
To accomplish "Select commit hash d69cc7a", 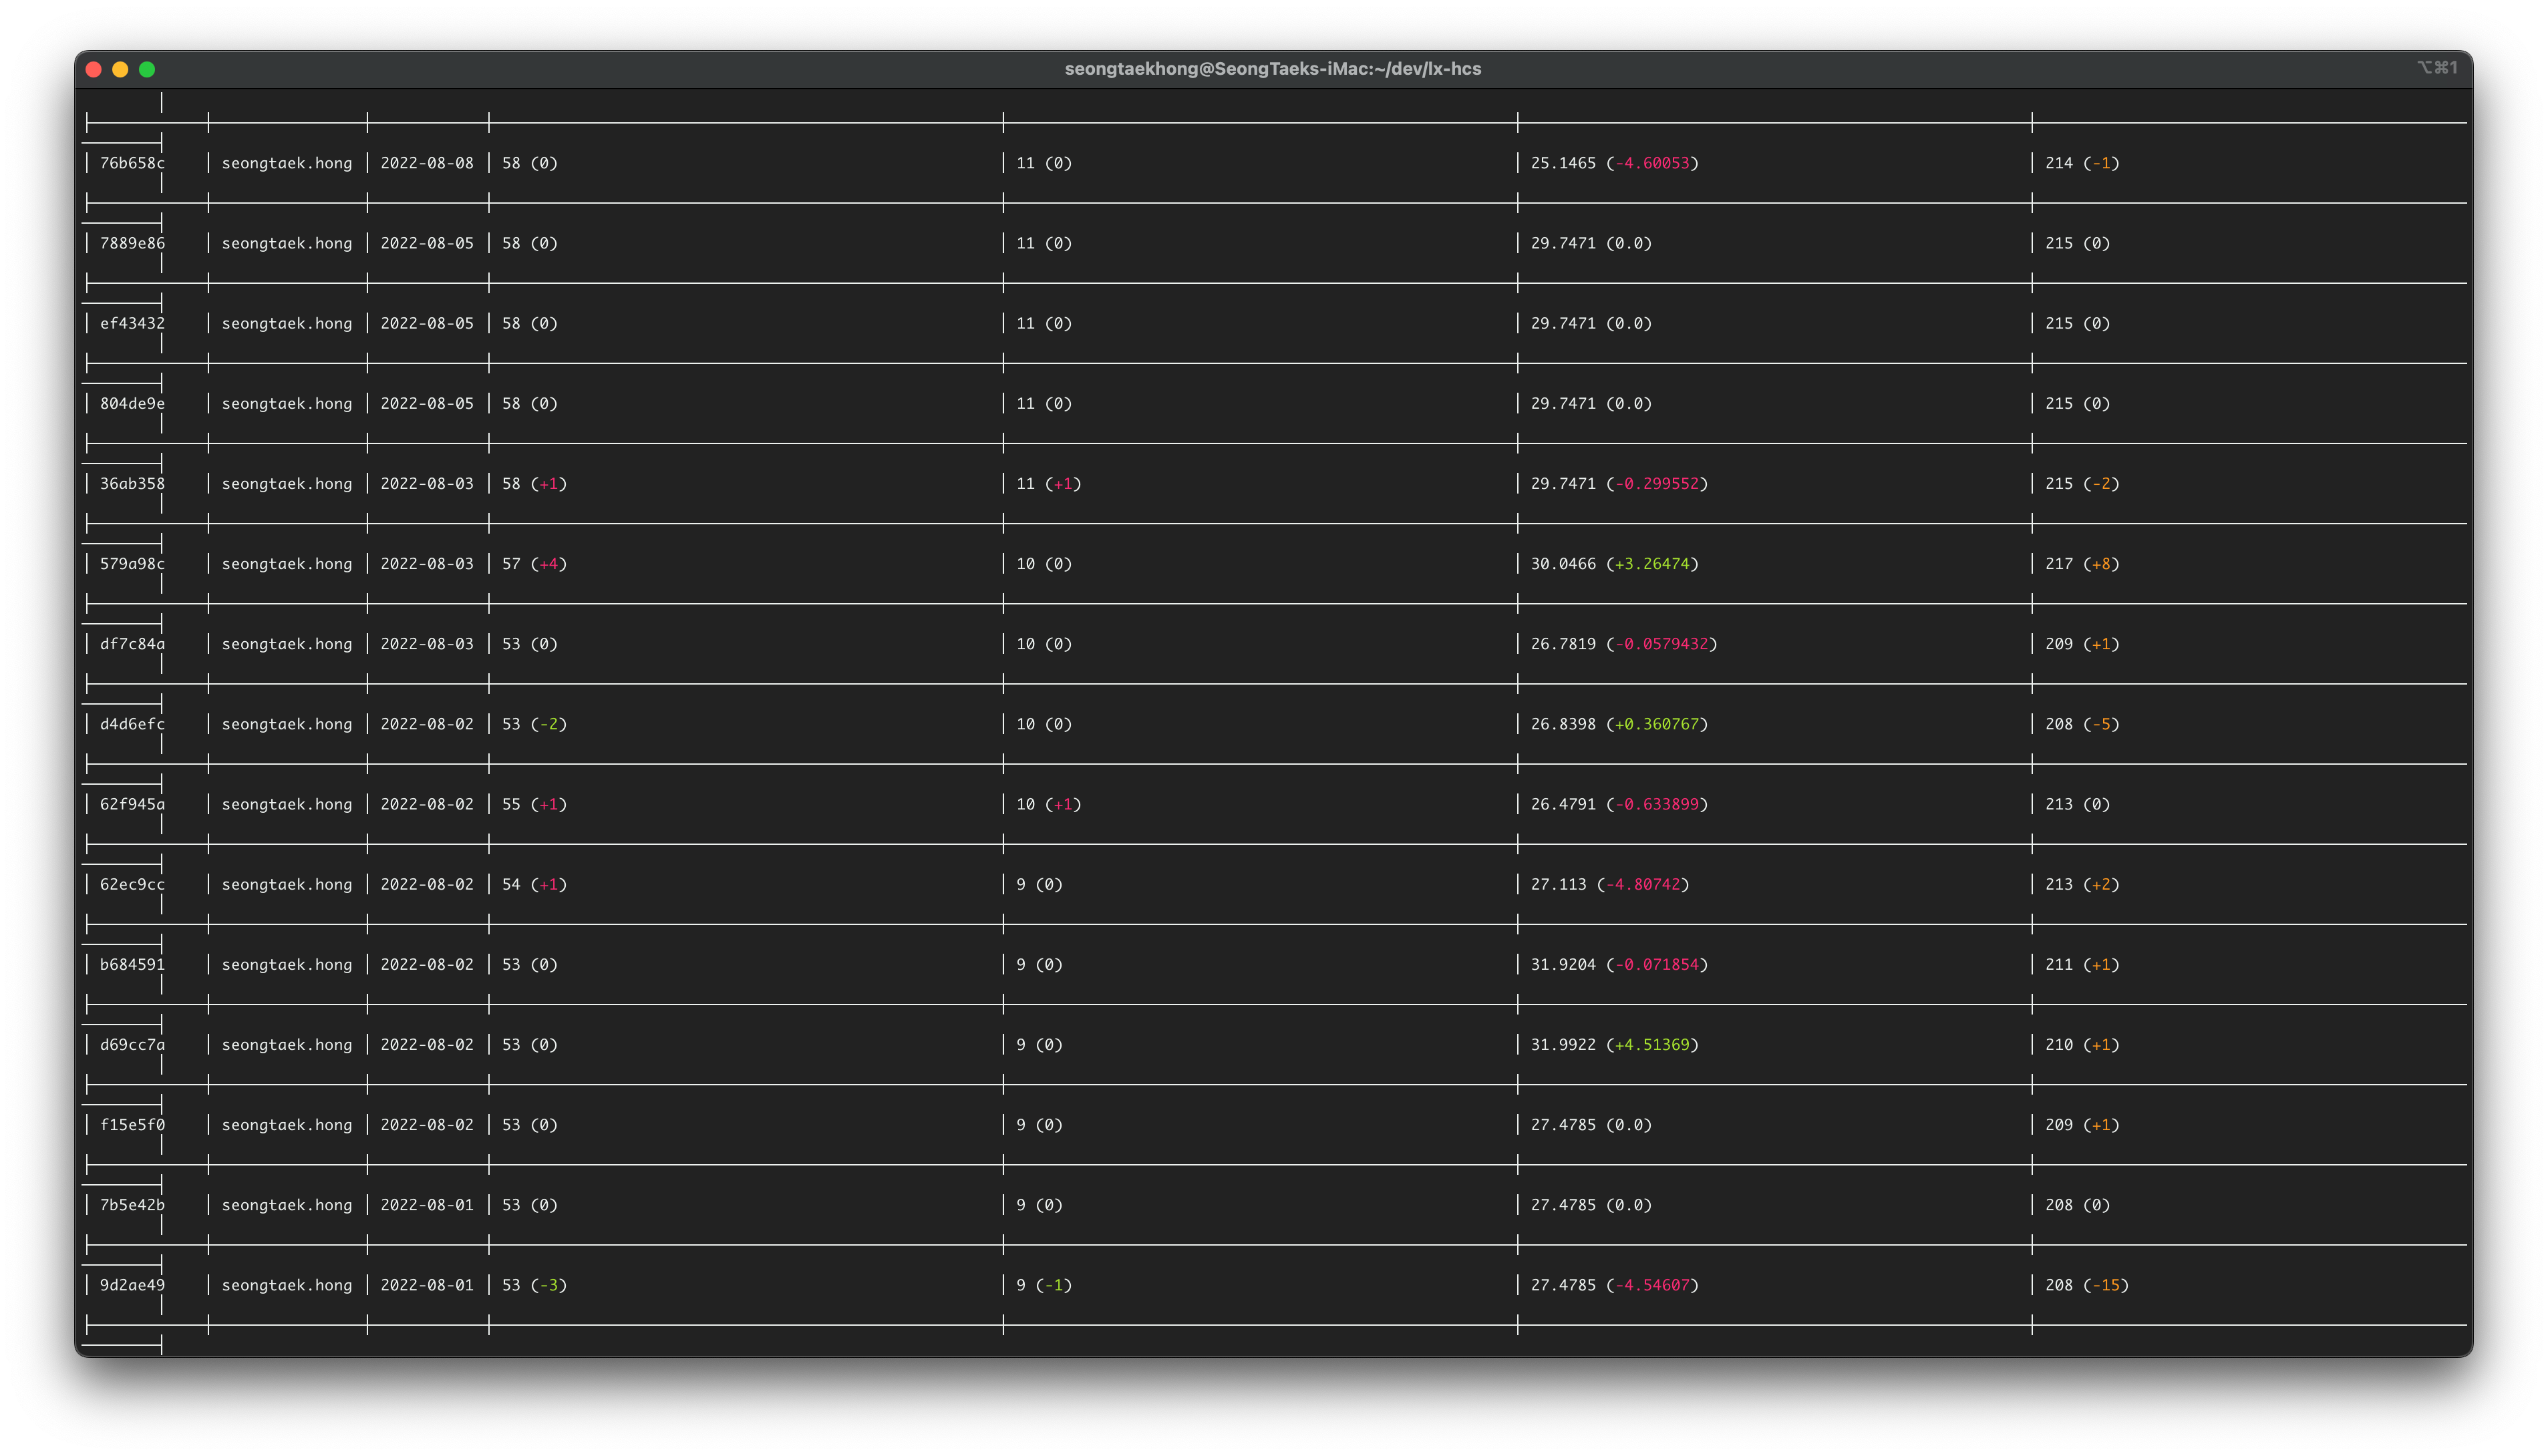I will pyautogui.click(x=132, y=1044).
